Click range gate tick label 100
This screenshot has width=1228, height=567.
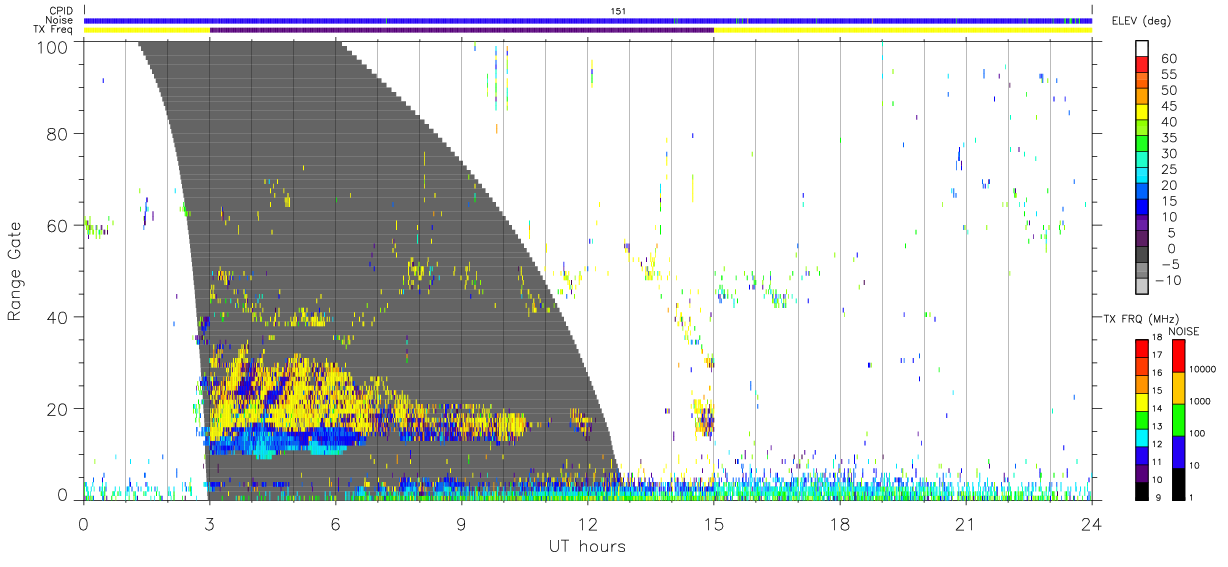(x=51, y=46)
